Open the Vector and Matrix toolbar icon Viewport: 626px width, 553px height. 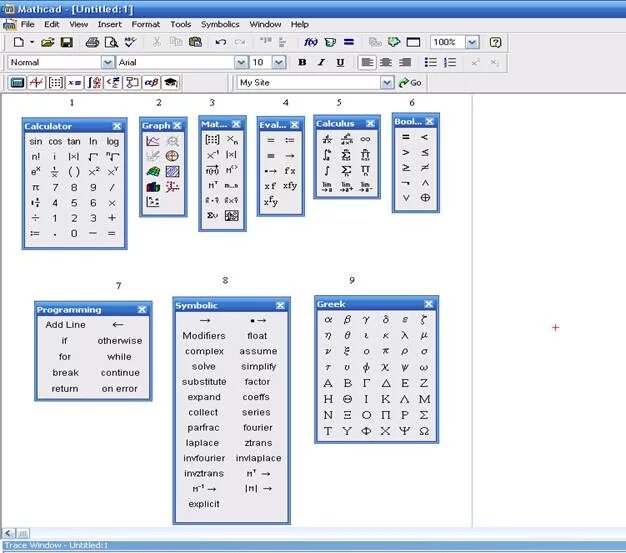(x=55, y=83)
